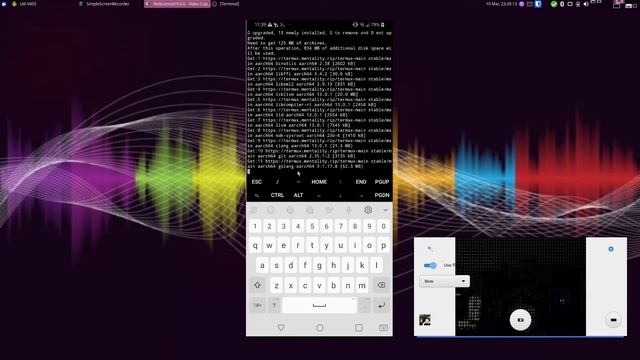Click the round mode button in the camera window's right panel
This screenshot has width=640, height=360.
click(x=613, y=320)
